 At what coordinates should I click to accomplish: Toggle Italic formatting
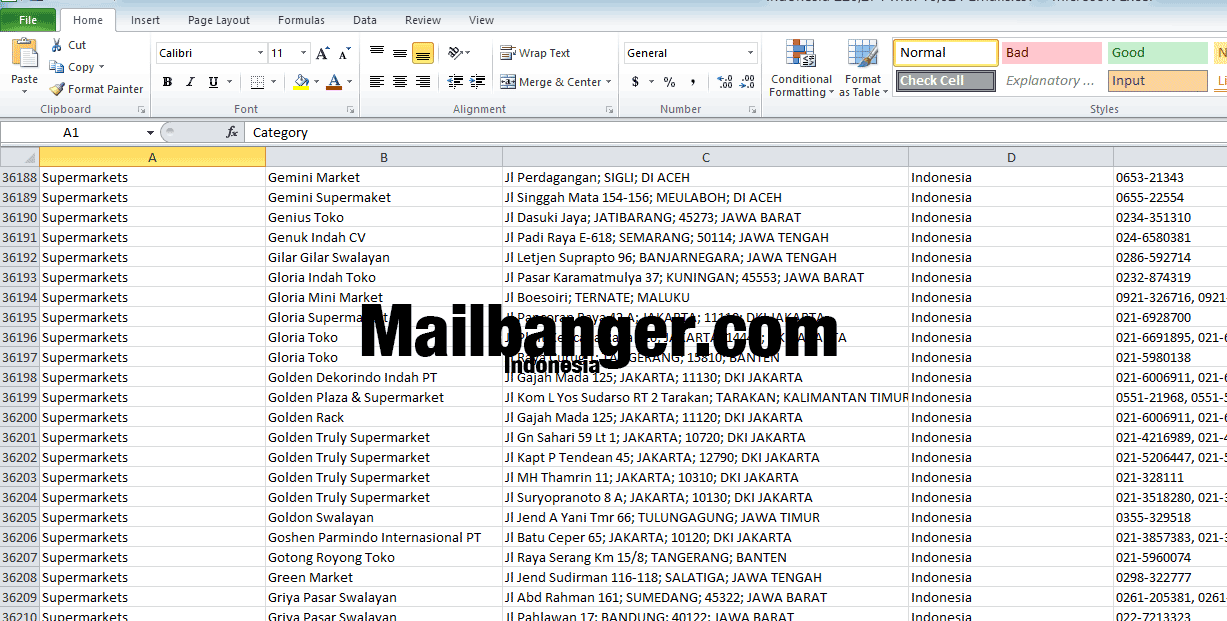(190, 82)
